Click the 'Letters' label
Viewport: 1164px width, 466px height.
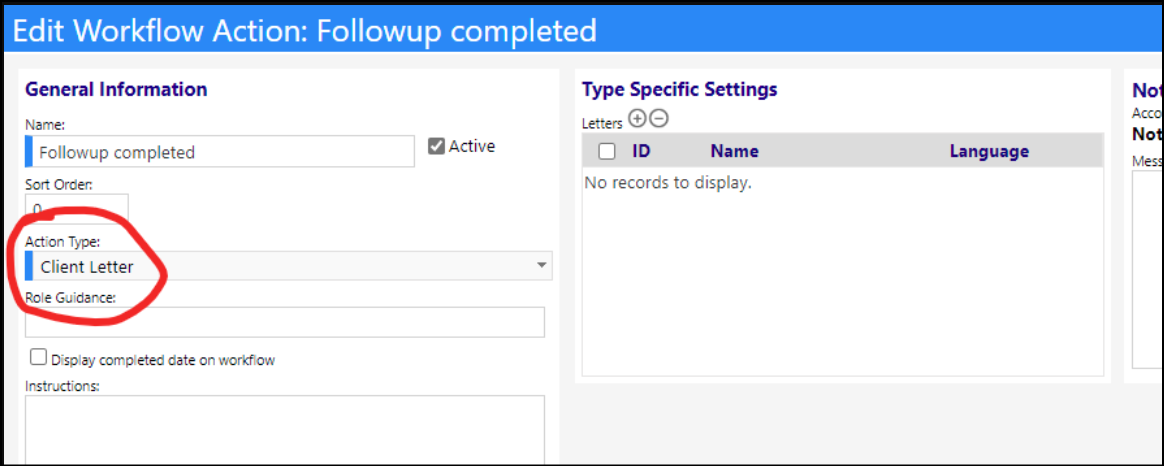[602, 123]
